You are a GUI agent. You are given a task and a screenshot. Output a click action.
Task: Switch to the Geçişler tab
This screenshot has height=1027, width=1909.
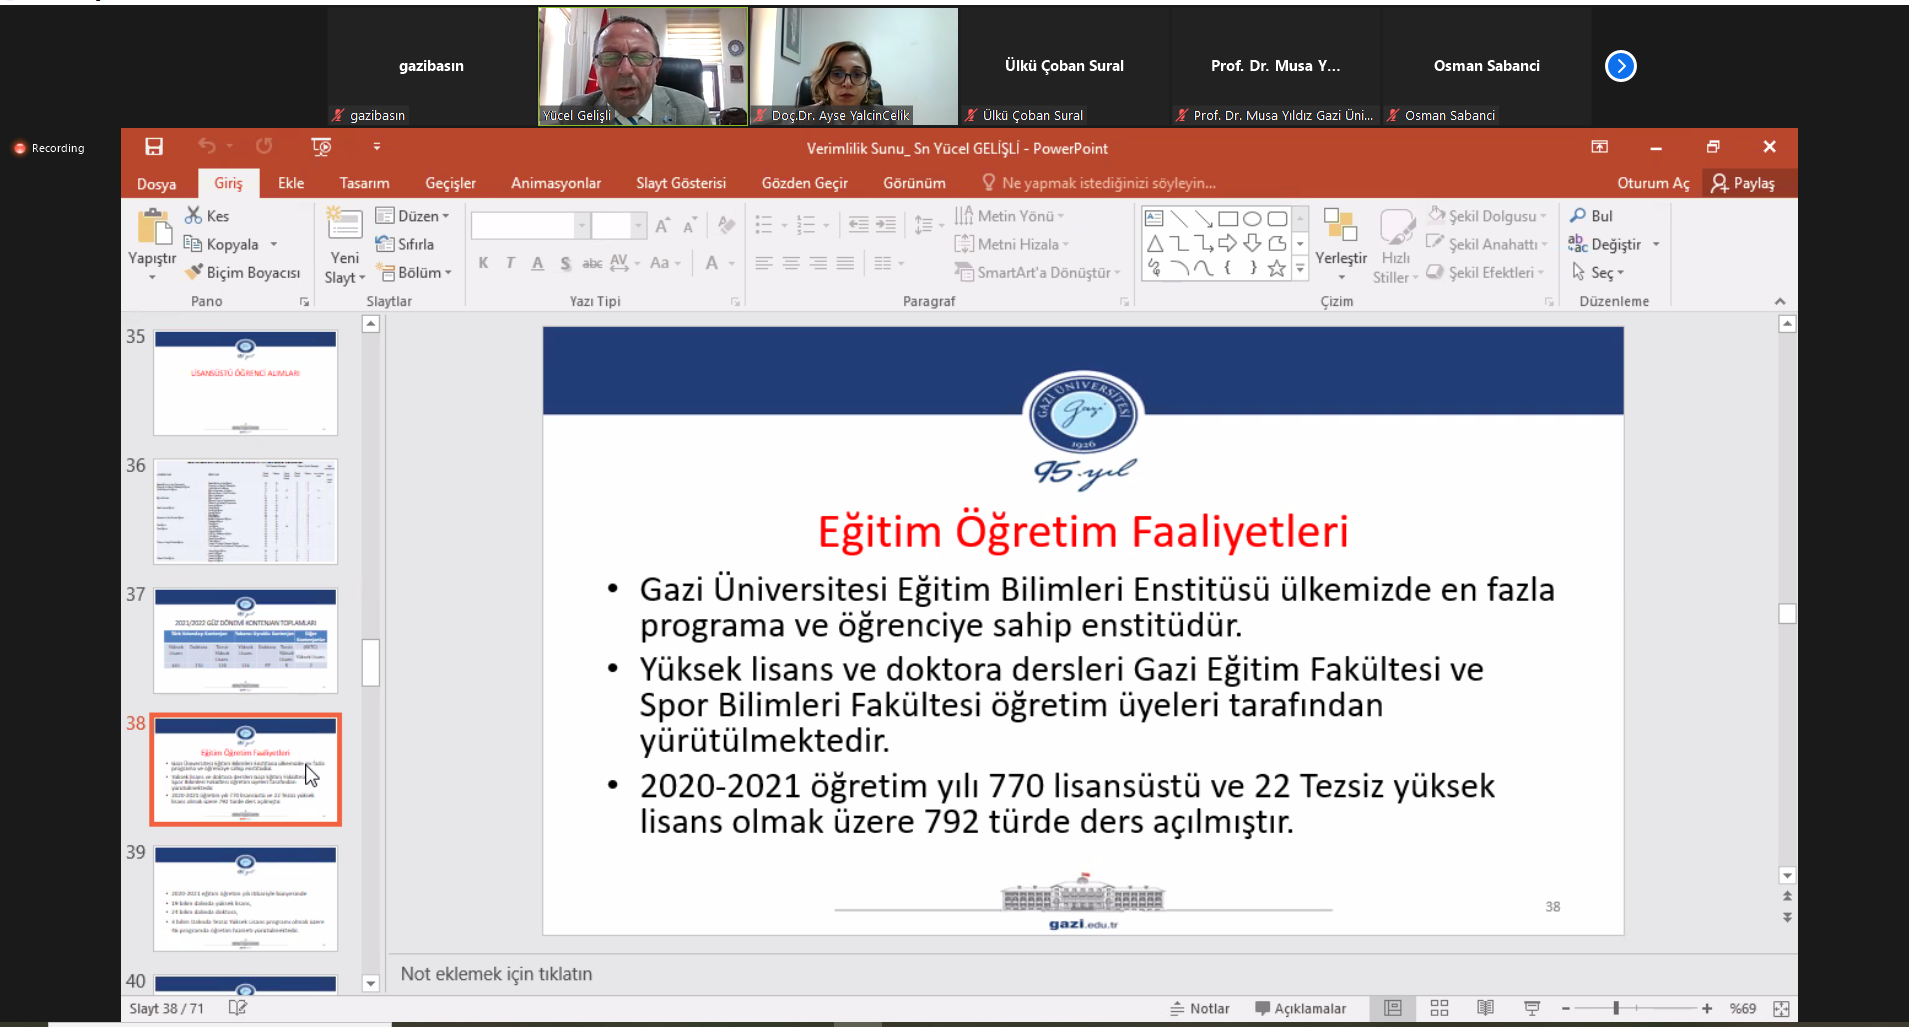click(450, 183)
